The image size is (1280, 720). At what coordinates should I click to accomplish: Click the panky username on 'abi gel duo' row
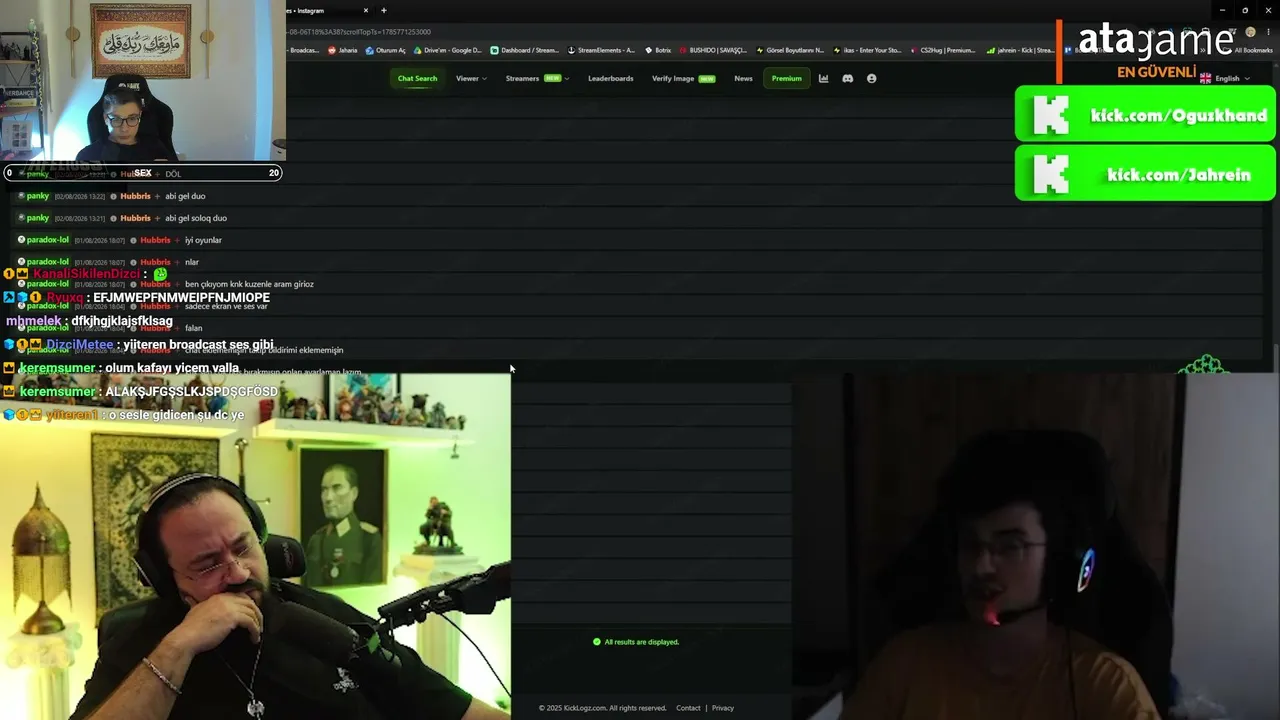[x=38, y=196]
